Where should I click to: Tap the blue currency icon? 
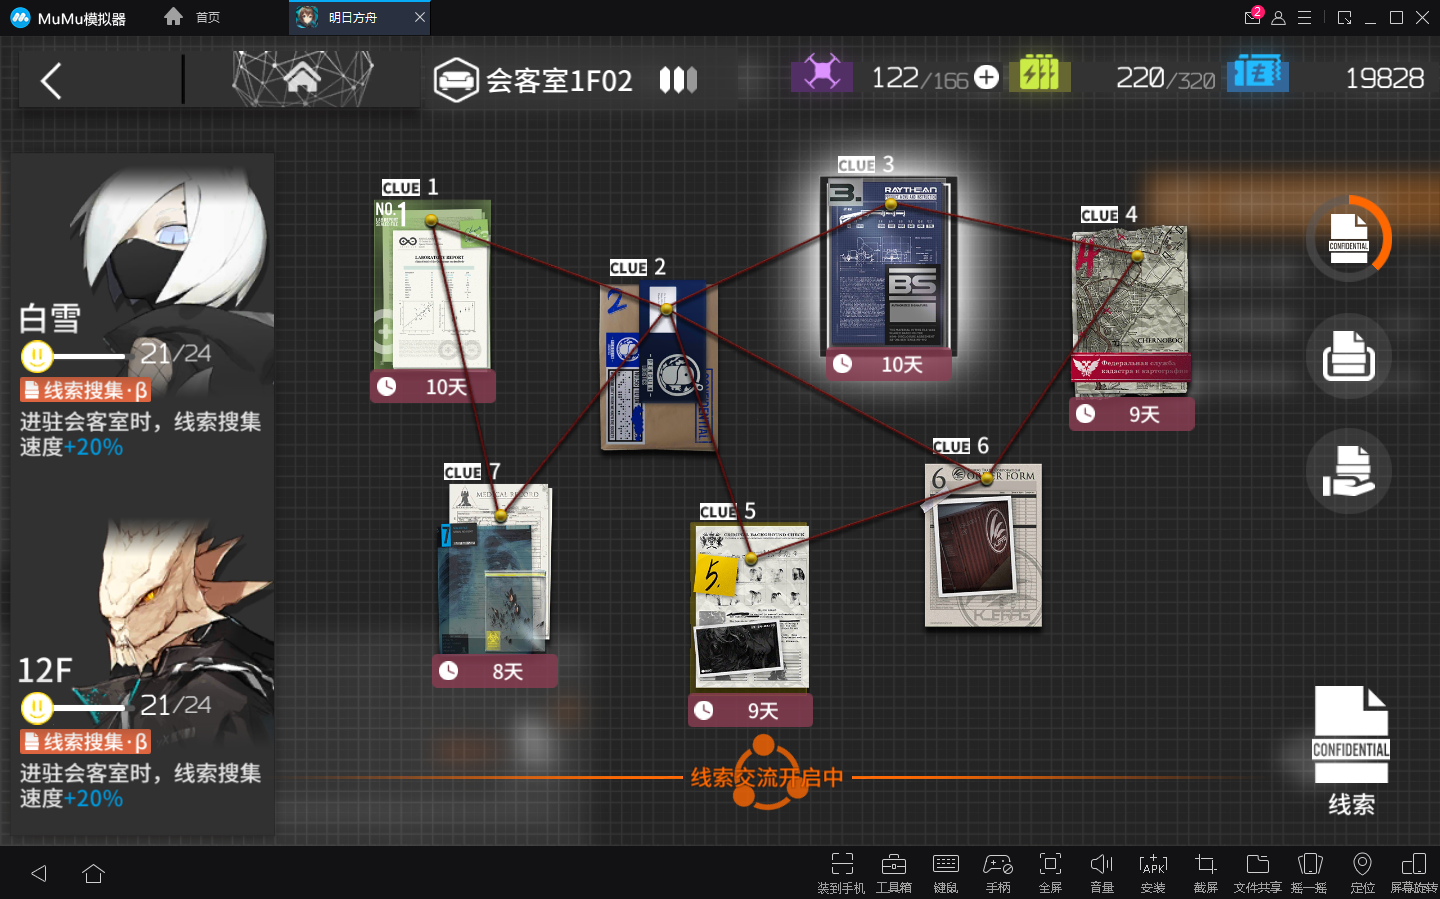coord(1258,73)
